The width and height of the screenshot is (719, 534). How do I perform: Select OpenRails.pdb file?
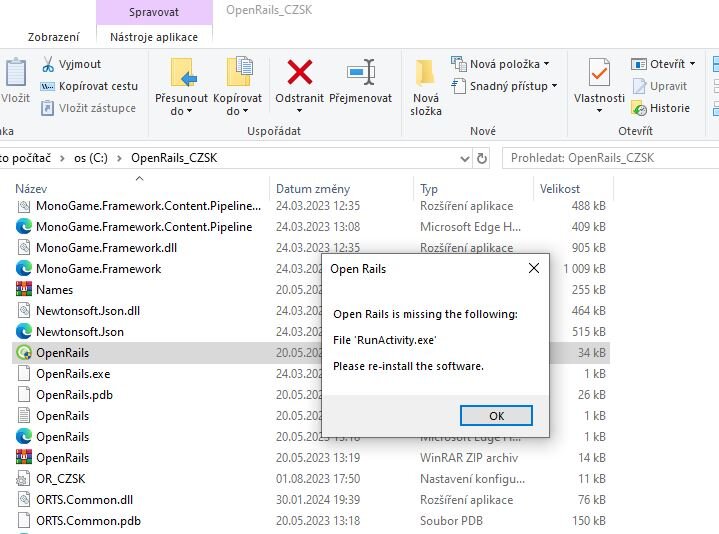(74, 395)
